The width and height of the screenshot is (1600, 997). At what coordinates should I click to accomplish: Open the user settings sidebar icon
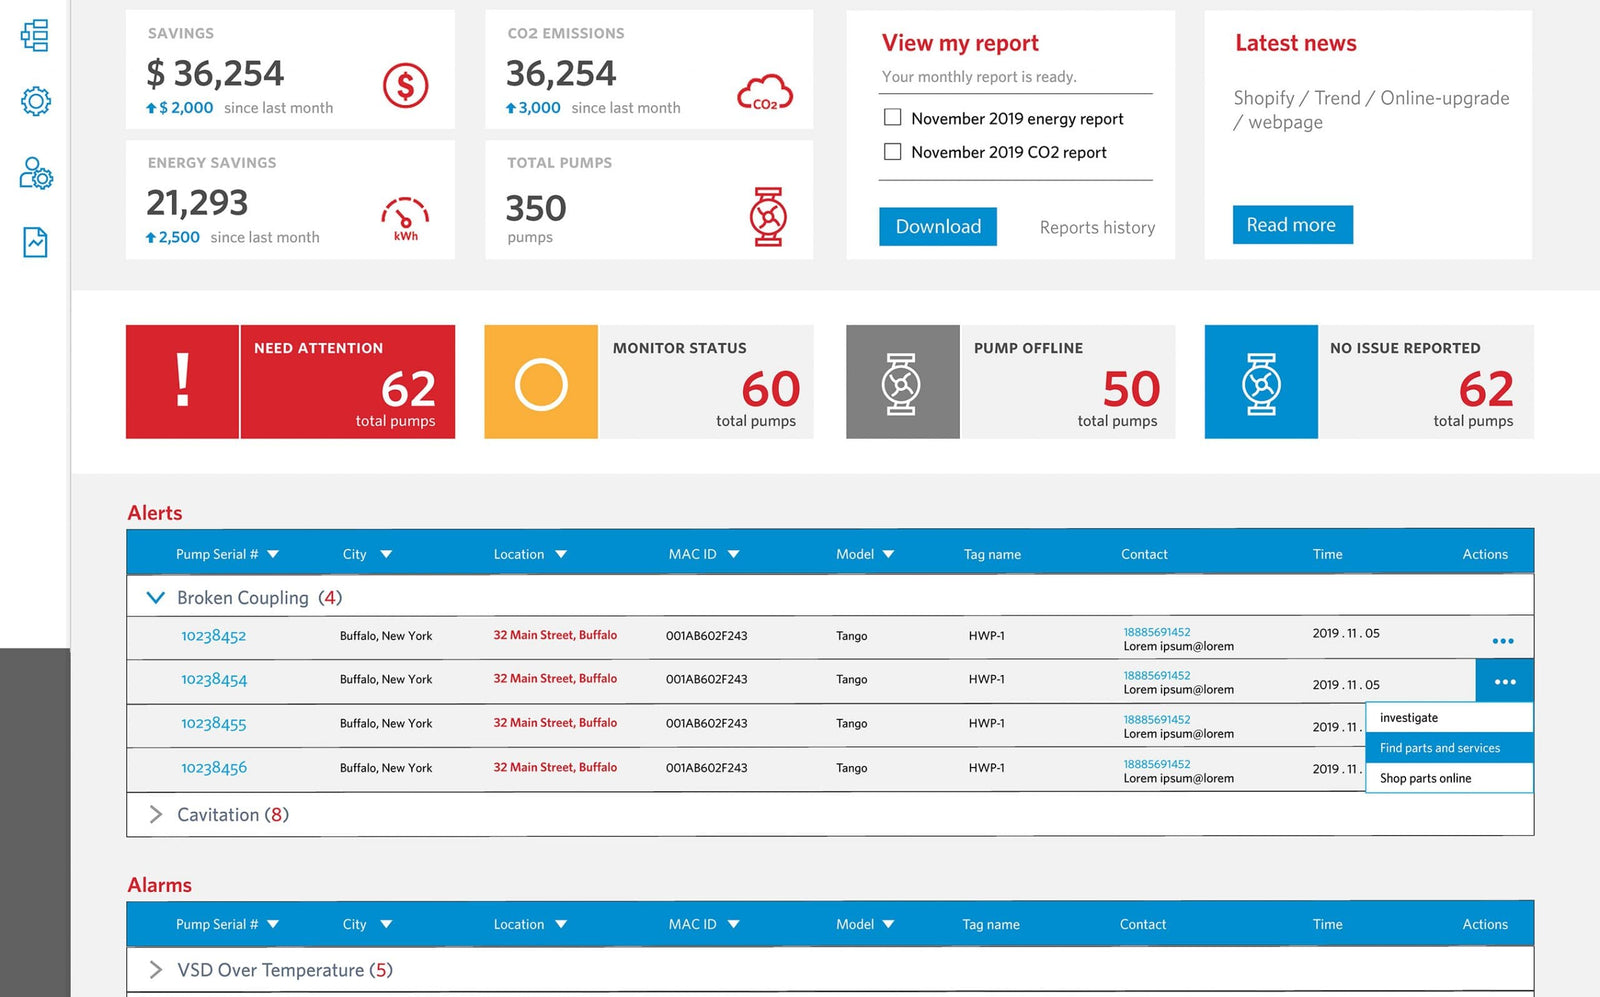36,172
